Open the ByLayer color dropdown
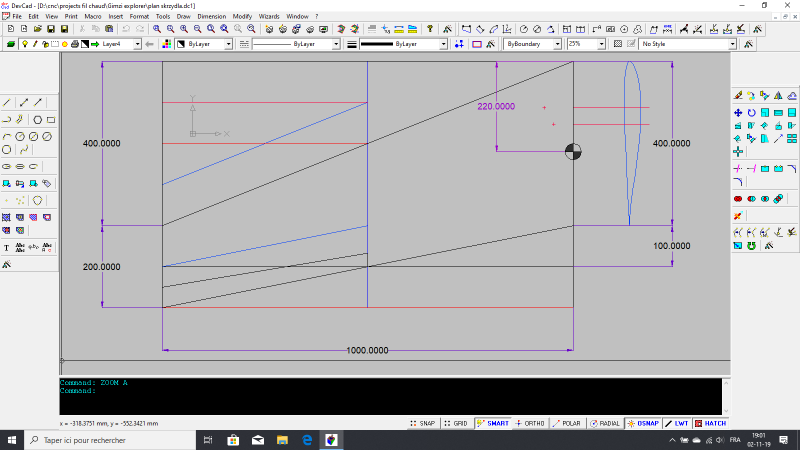This screenshot has height=450, width=800. (228, 44)
